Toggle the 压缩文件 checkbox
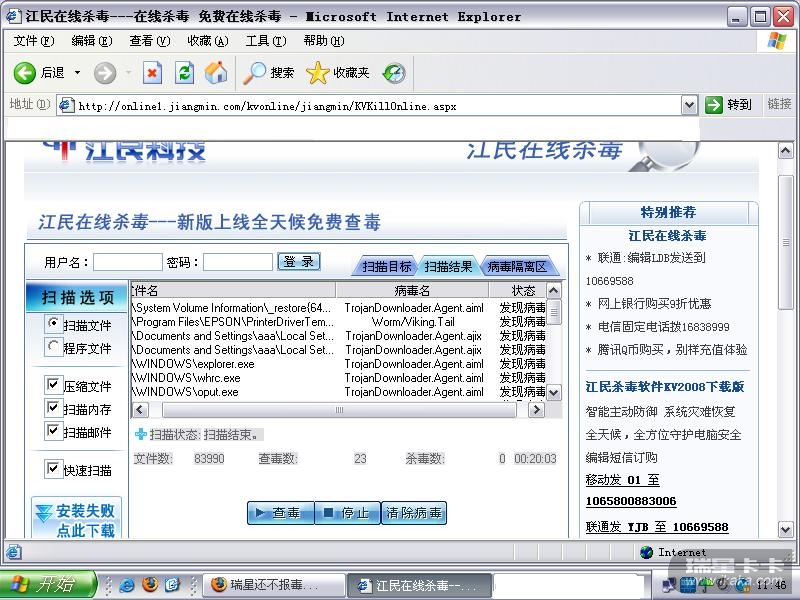 [x=53, y=384]
